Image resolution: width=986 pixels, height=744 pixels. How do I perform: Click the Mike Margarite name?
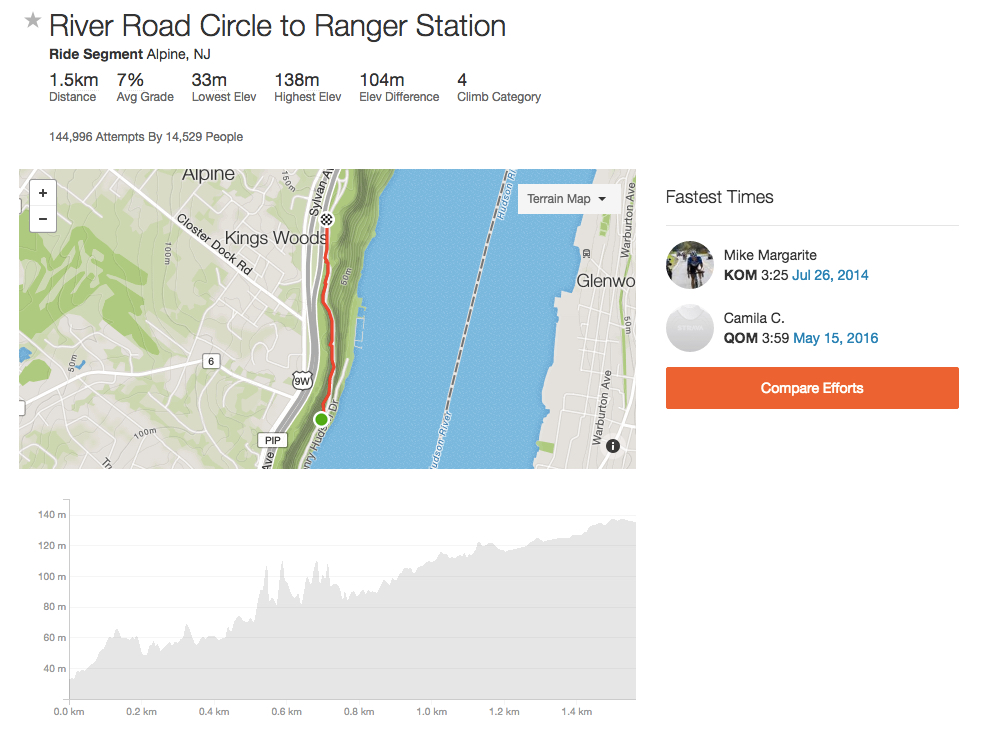pyautogui.click(x=770, y=256)
